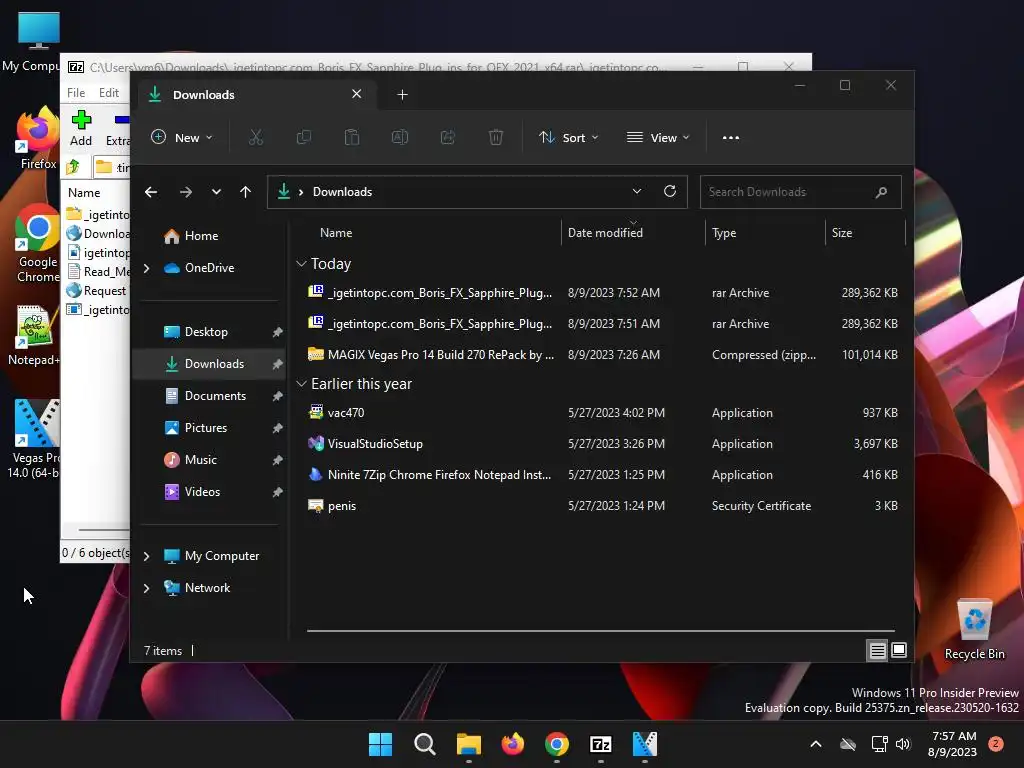Image resolution: width=1024 pixels, height=768 pixels.
Task: Switch to 7-Zip from the taskbar
Action: [x=600, y=744]
